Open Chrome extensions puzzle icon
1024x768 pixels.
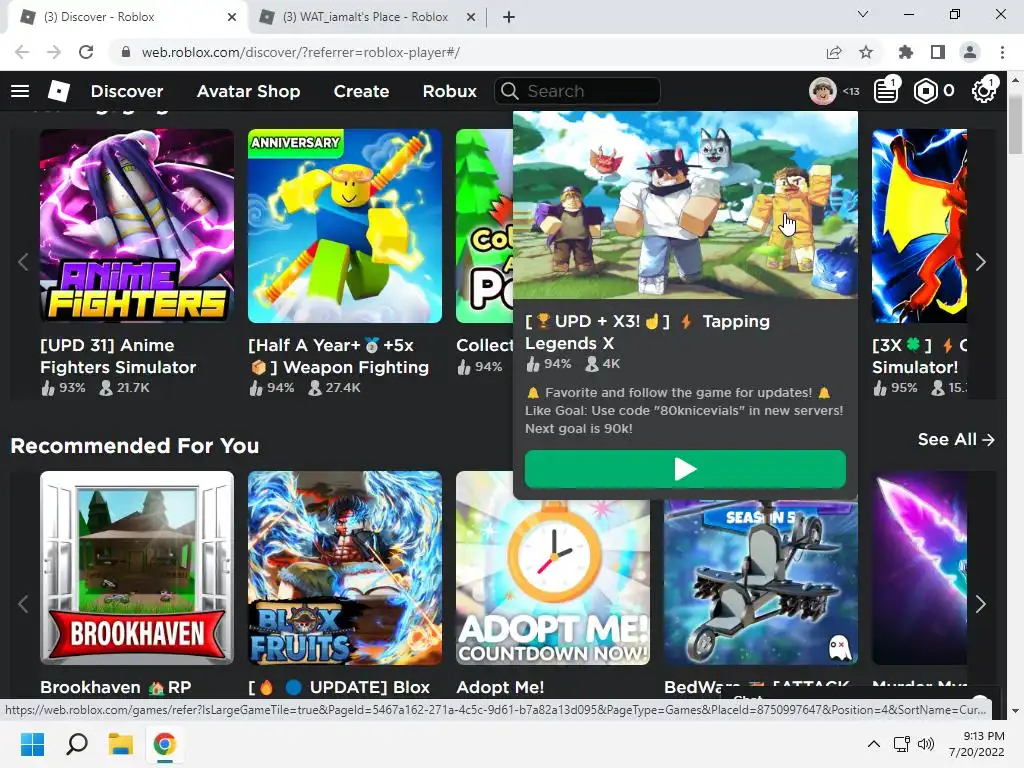pos(906,52)
